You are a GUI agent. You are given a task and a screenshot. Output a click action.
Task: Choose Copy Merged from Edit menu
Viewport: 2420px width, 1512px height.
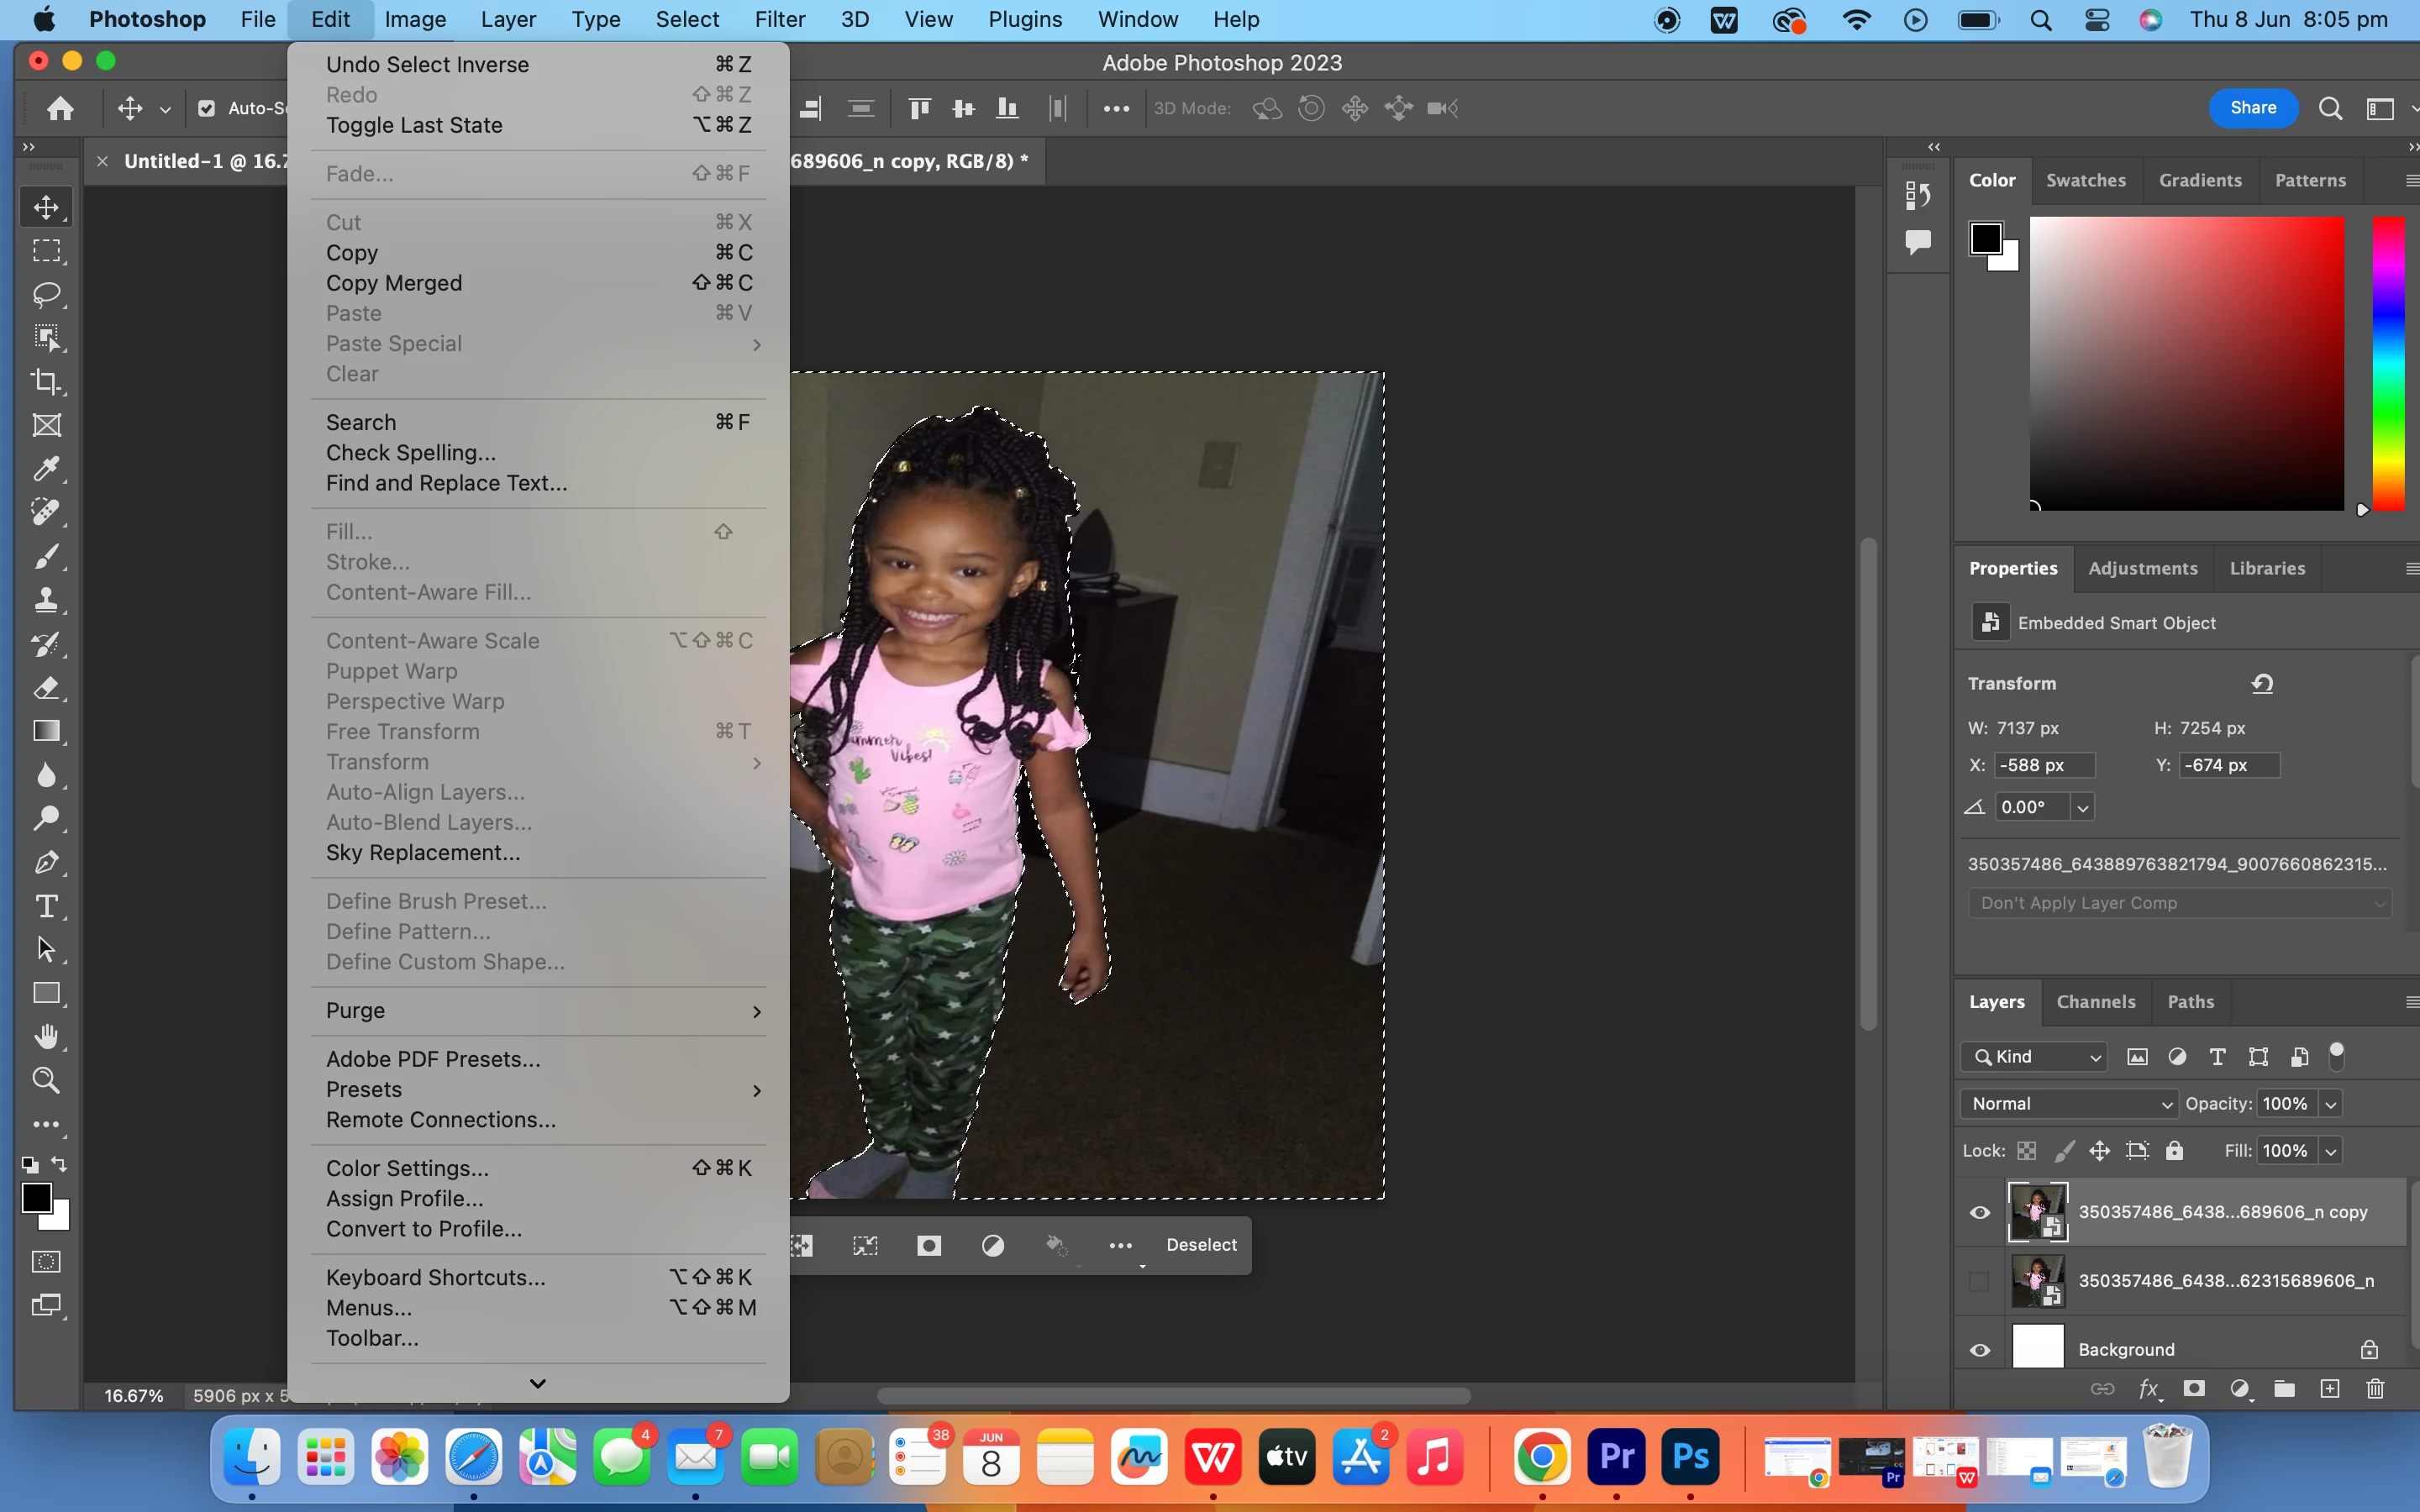point(394,283)
